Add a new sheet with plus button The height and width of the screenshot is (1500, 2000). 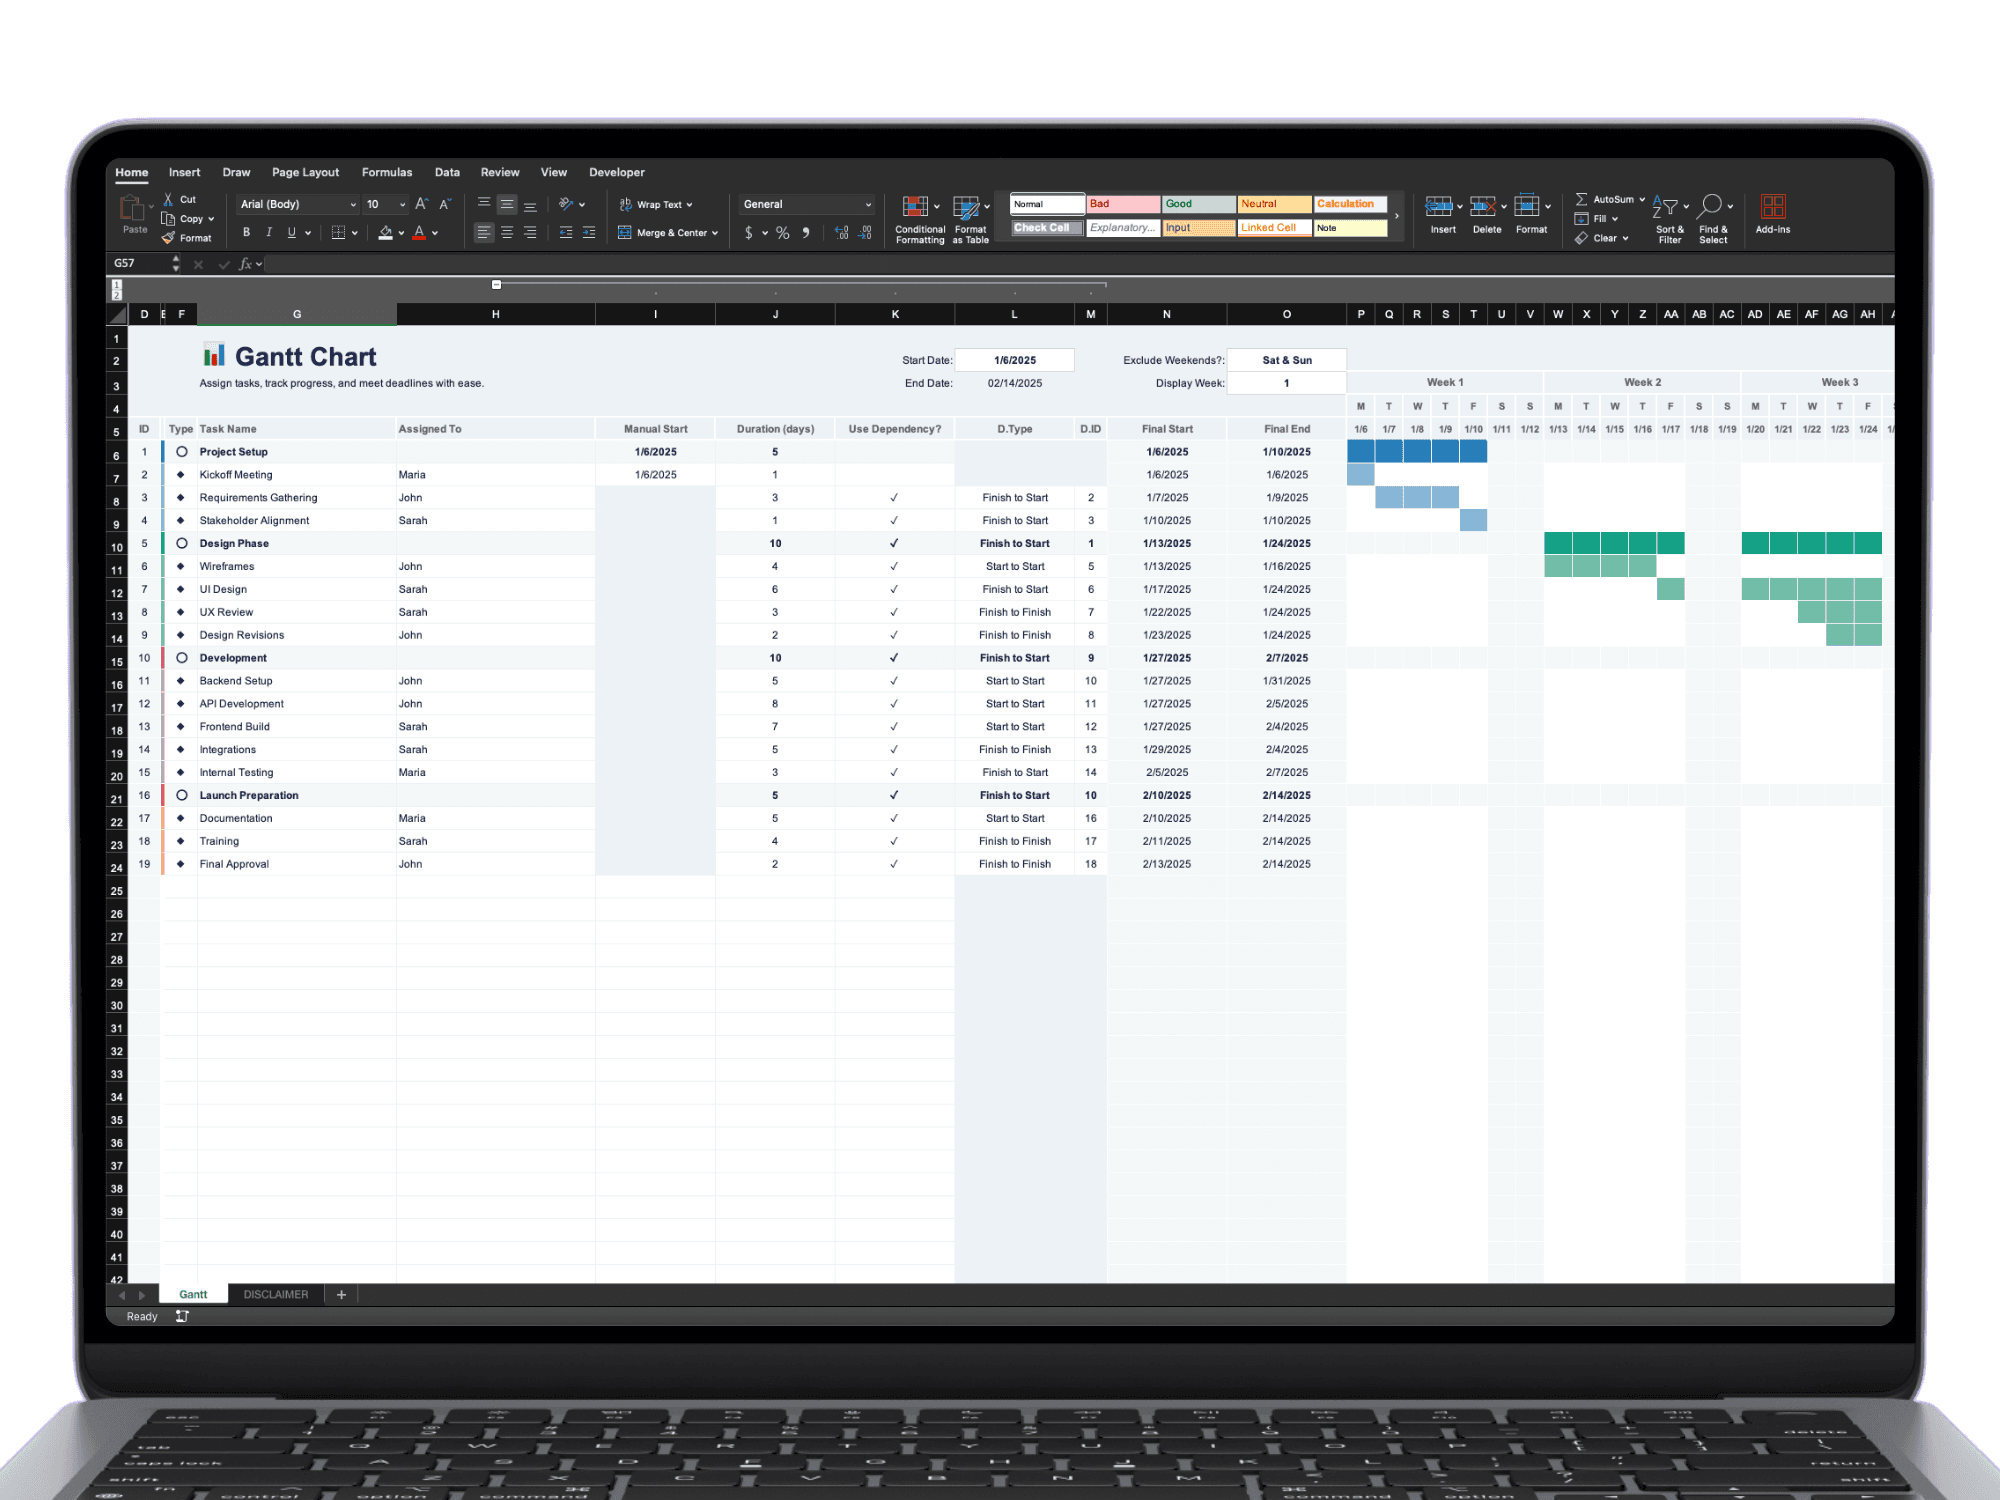coord(341,1294)
